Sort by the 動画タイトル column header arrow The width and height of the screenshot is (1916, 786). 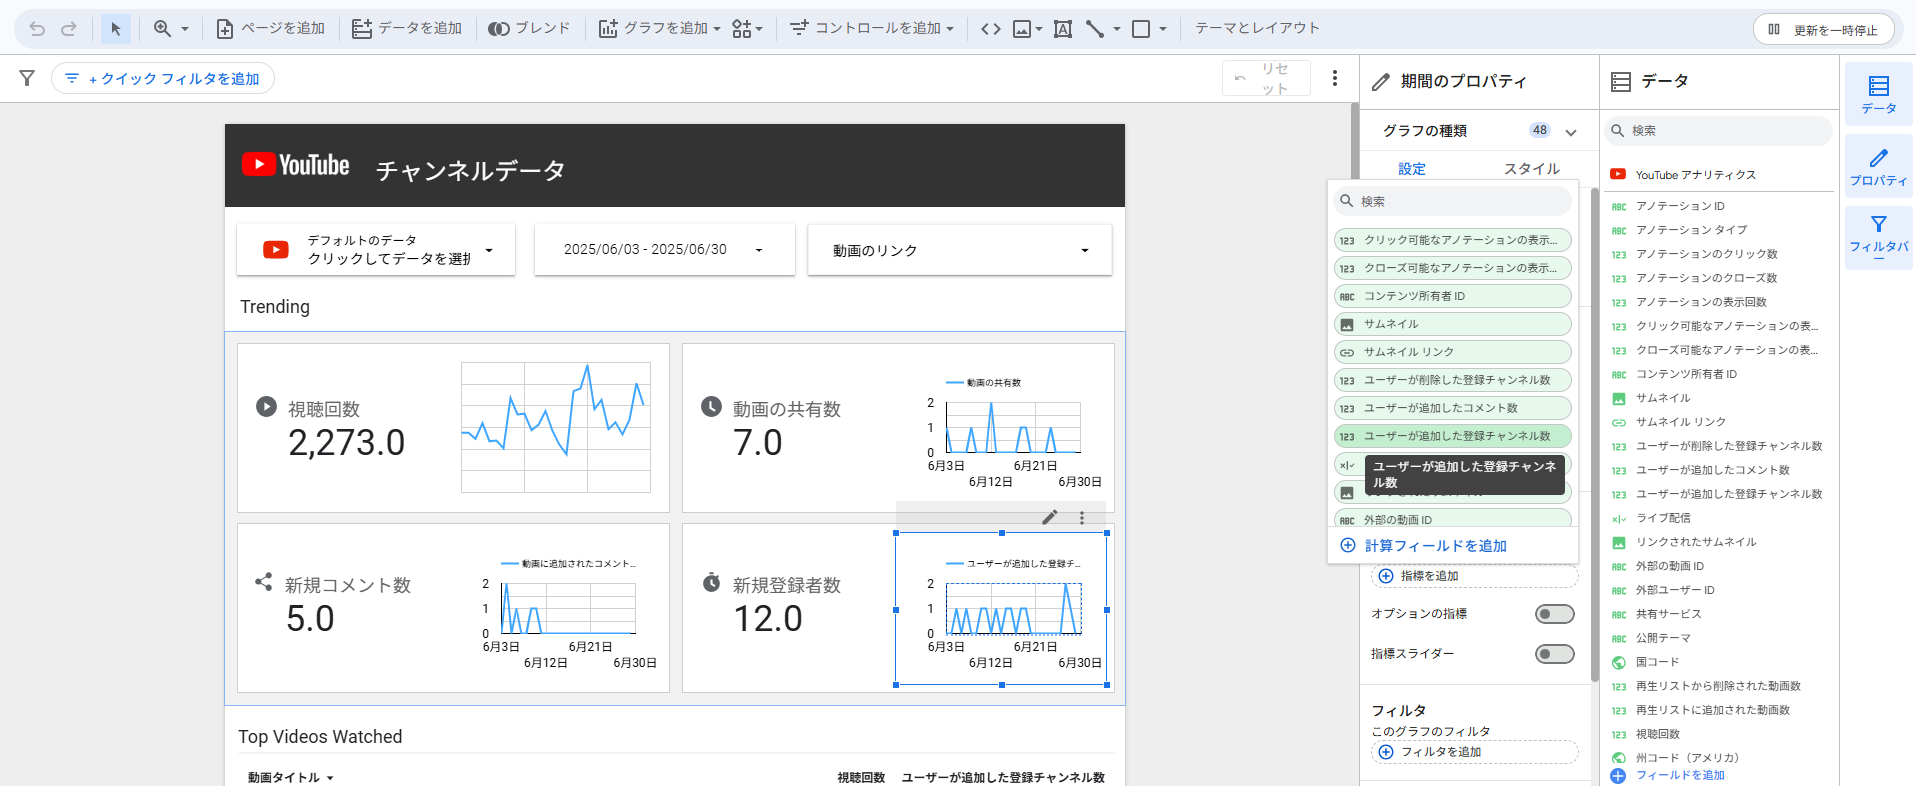point(330,778)
